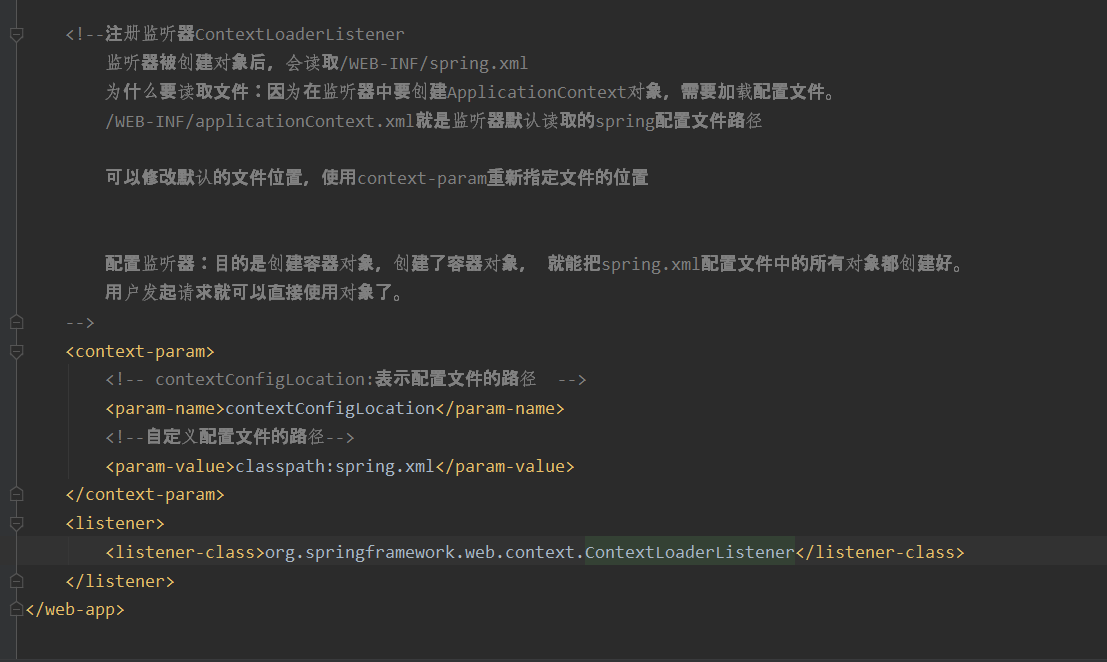Click /WEB-INF/spring.xml path in the comment
This screenshot has width=1107, height=662.
click(433, 64)
